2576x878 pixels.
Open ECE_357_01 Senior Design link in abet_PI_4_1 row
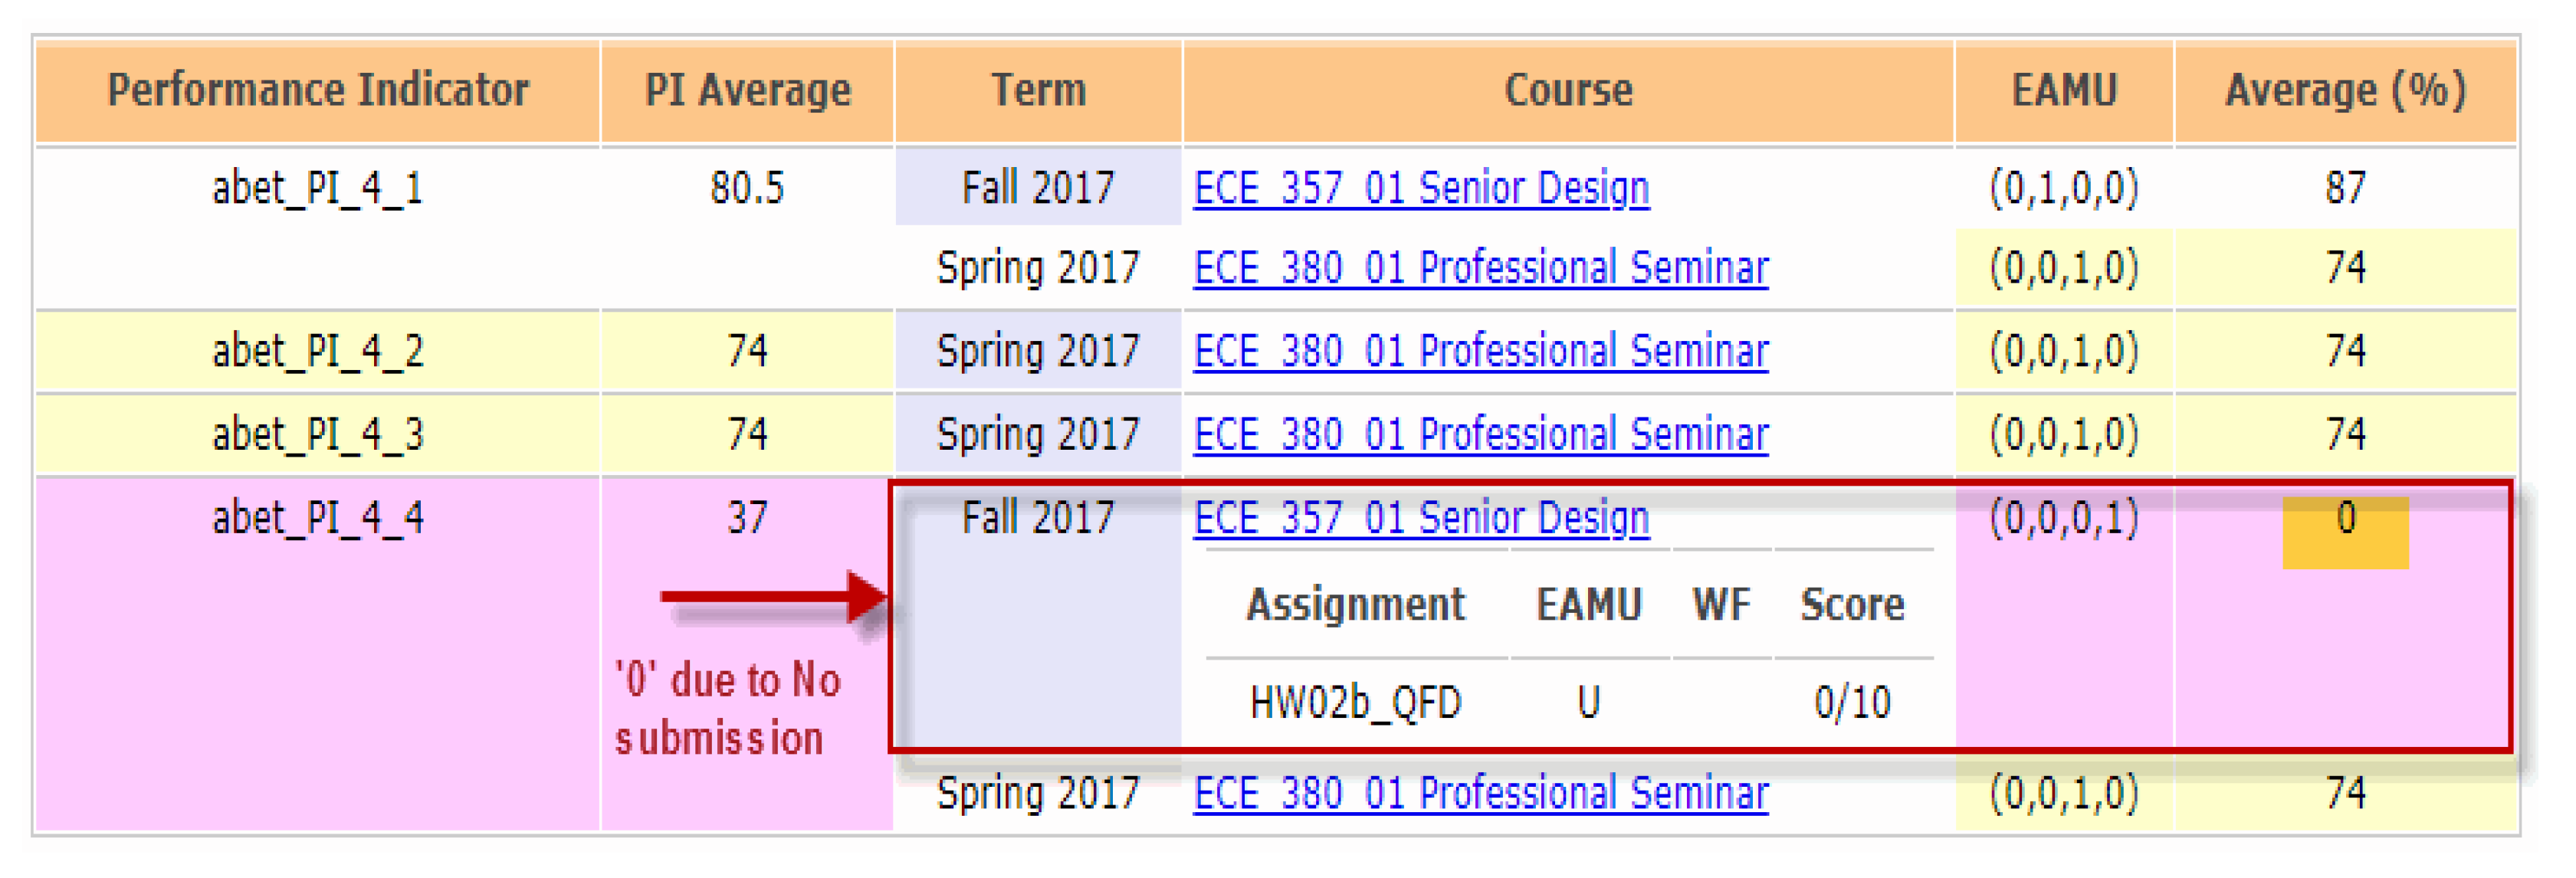(x=1421, y=188)
